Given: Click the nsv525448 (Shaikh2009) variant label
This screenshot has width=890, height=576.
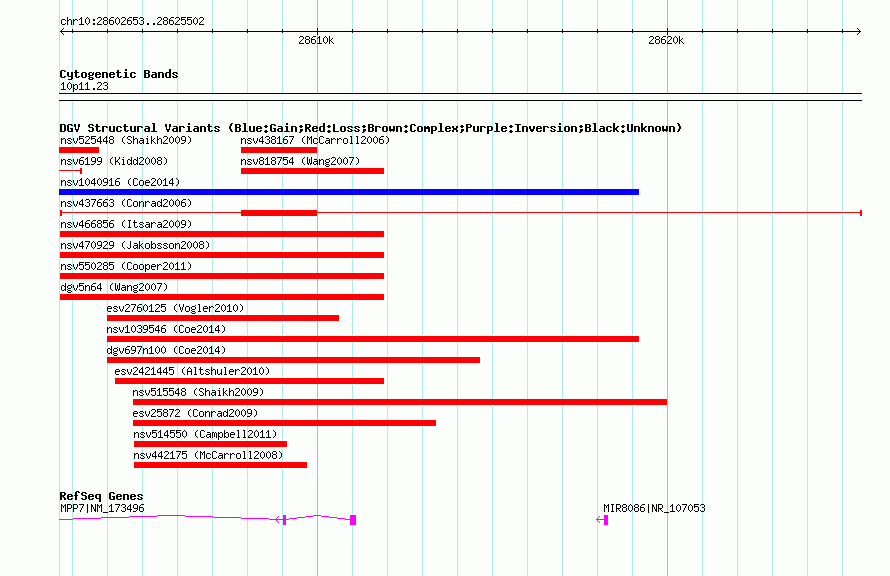Looking at the screenshot, I should 126,140.
